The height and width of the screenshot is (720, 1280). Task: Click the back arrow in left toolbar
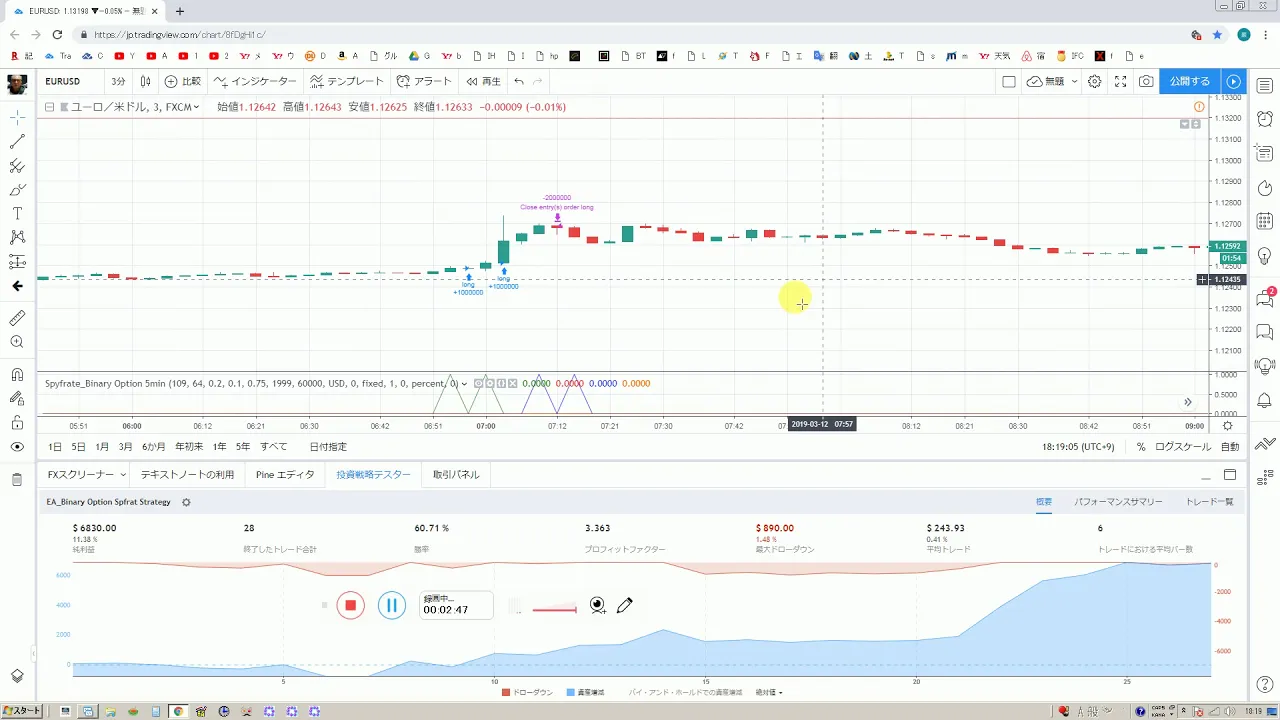coord(17,286)
